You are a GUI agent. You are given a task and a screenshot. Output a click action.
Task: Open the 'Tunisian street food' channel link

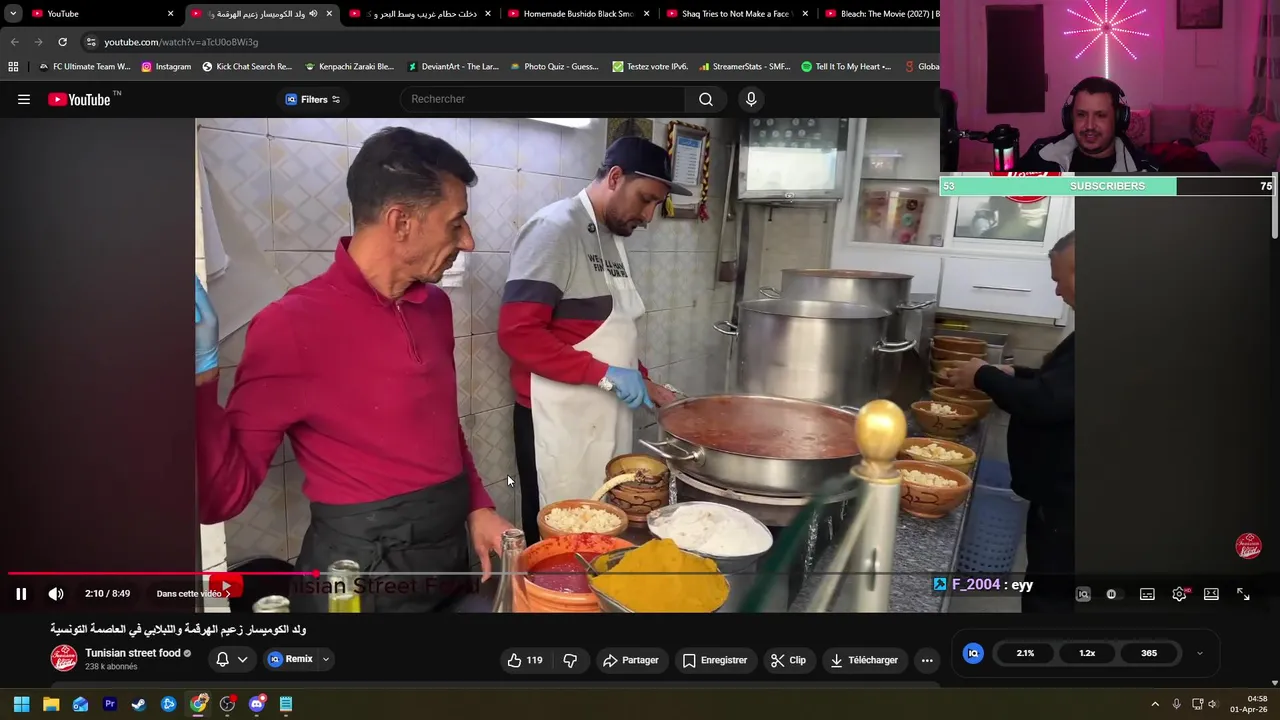click(x=133, y=653)
